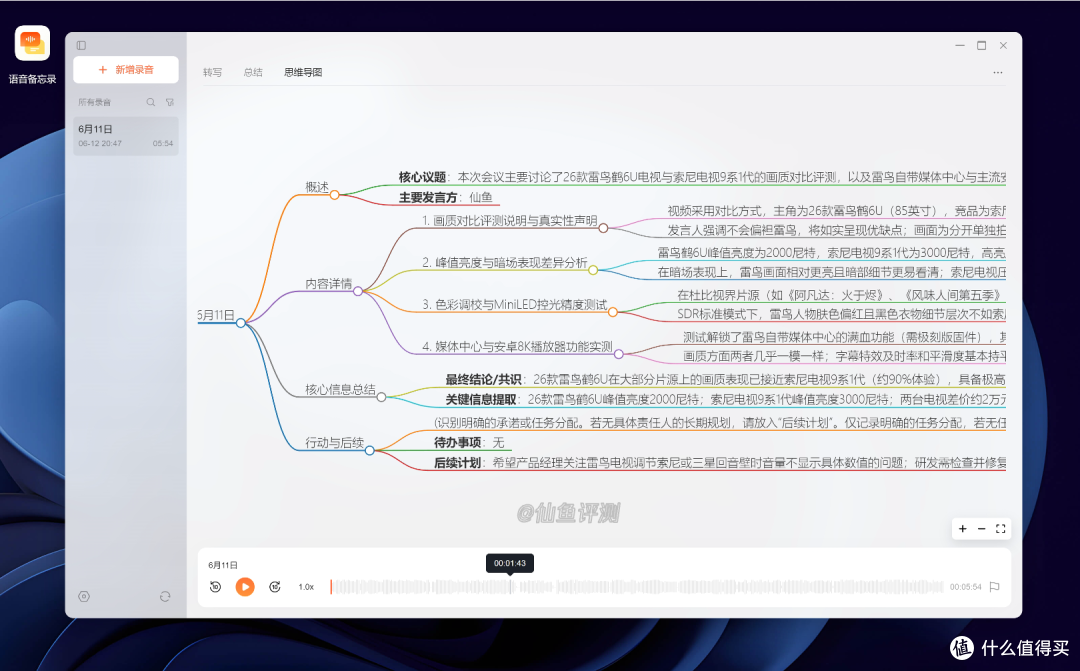Switch to the 思维导图 tab
1080x671 pixels.
pos(303,72)
